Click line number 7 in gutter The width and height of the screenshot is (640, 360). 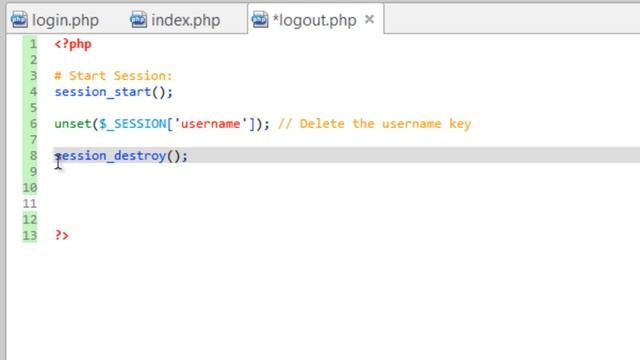tap(33, 140)
